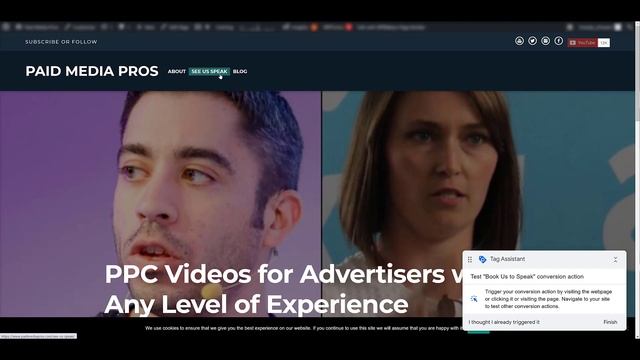Click the cursor-click icon in Tag Assistant

pyautogui.click(x=474, y=299)
